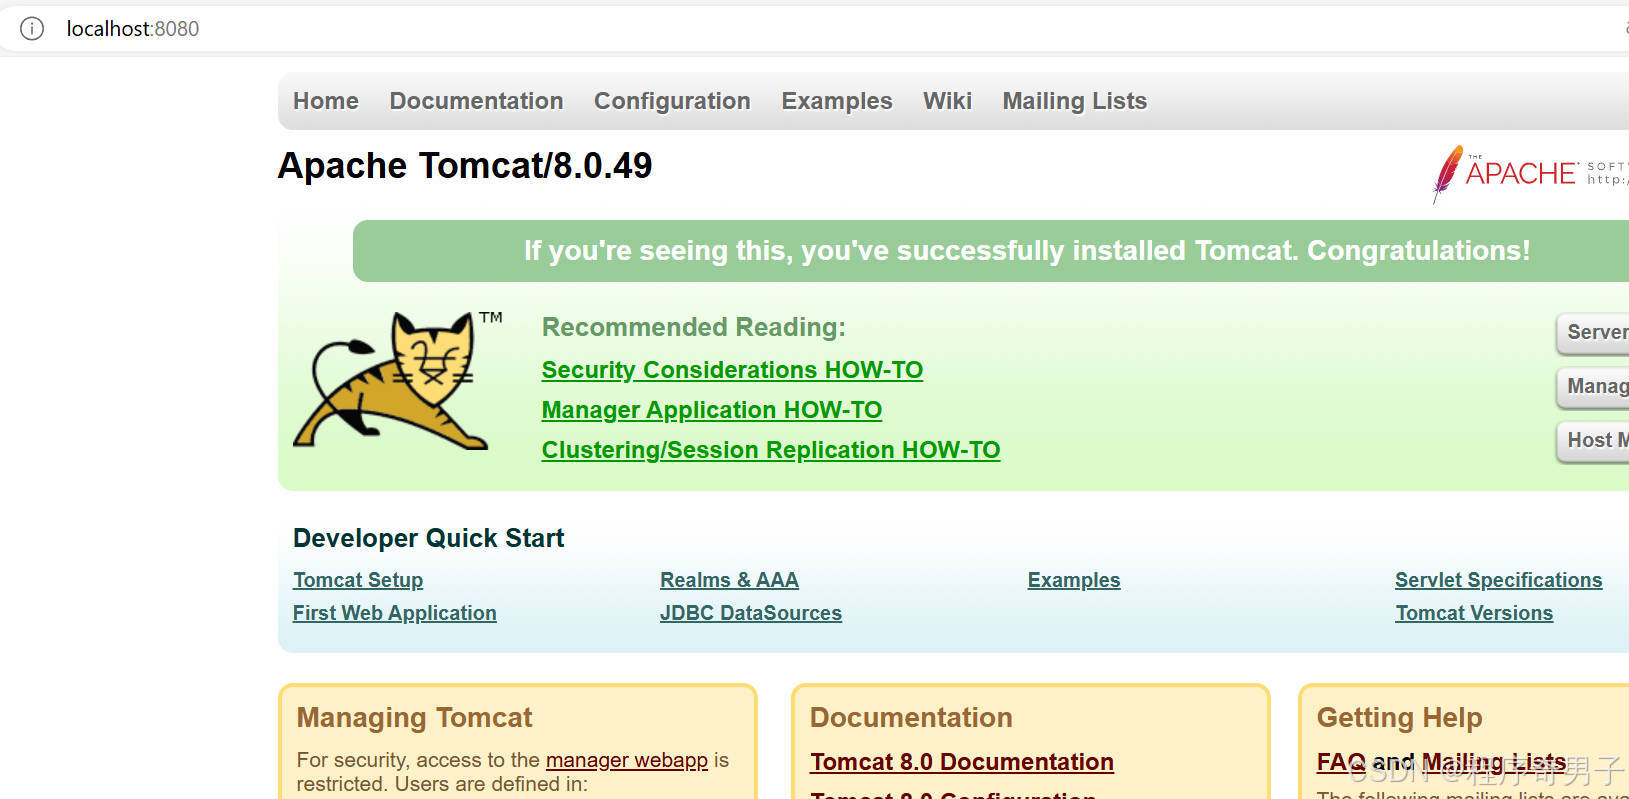1629x799 pixels.
Task: Open the Home nav item
Action: [x=326, y=101]
